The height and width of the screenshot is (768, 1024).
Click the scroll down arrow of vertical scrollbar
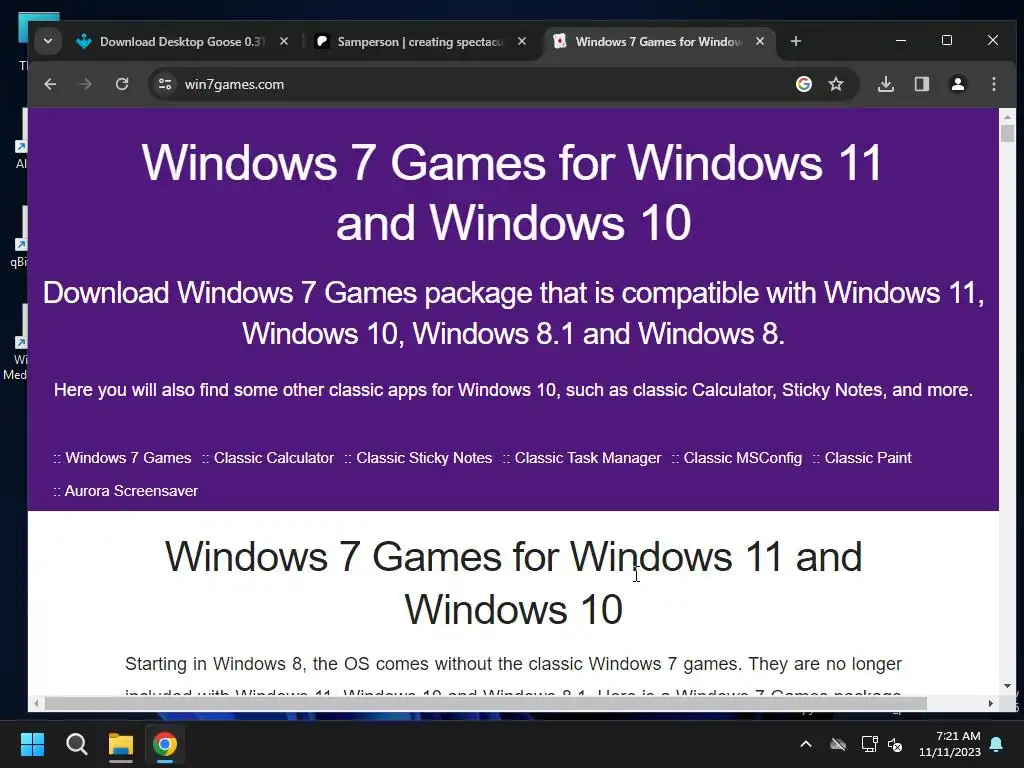1007,686
